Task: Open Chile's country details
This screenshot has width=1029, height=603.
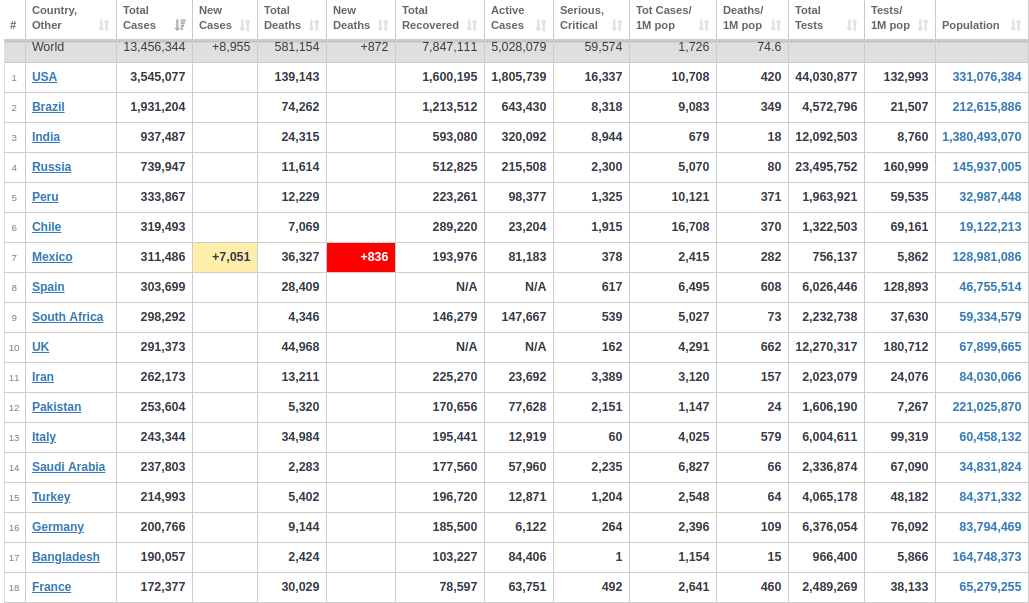Action: click(x=47, y=227)
